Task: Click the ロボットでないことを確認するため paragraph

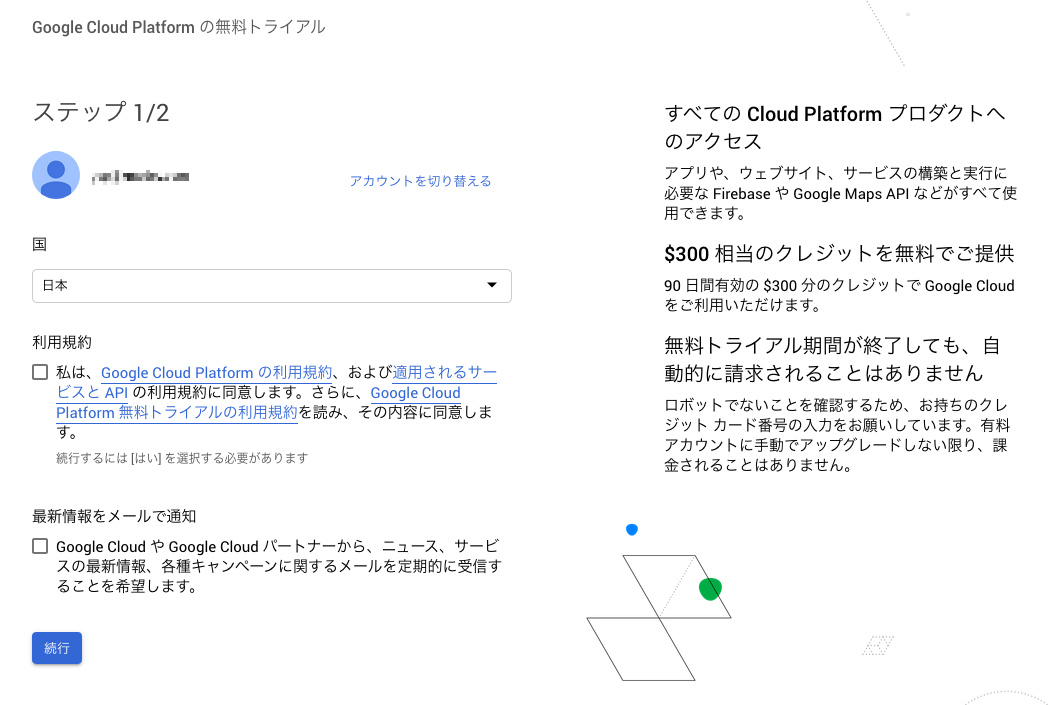Action: 837,435
